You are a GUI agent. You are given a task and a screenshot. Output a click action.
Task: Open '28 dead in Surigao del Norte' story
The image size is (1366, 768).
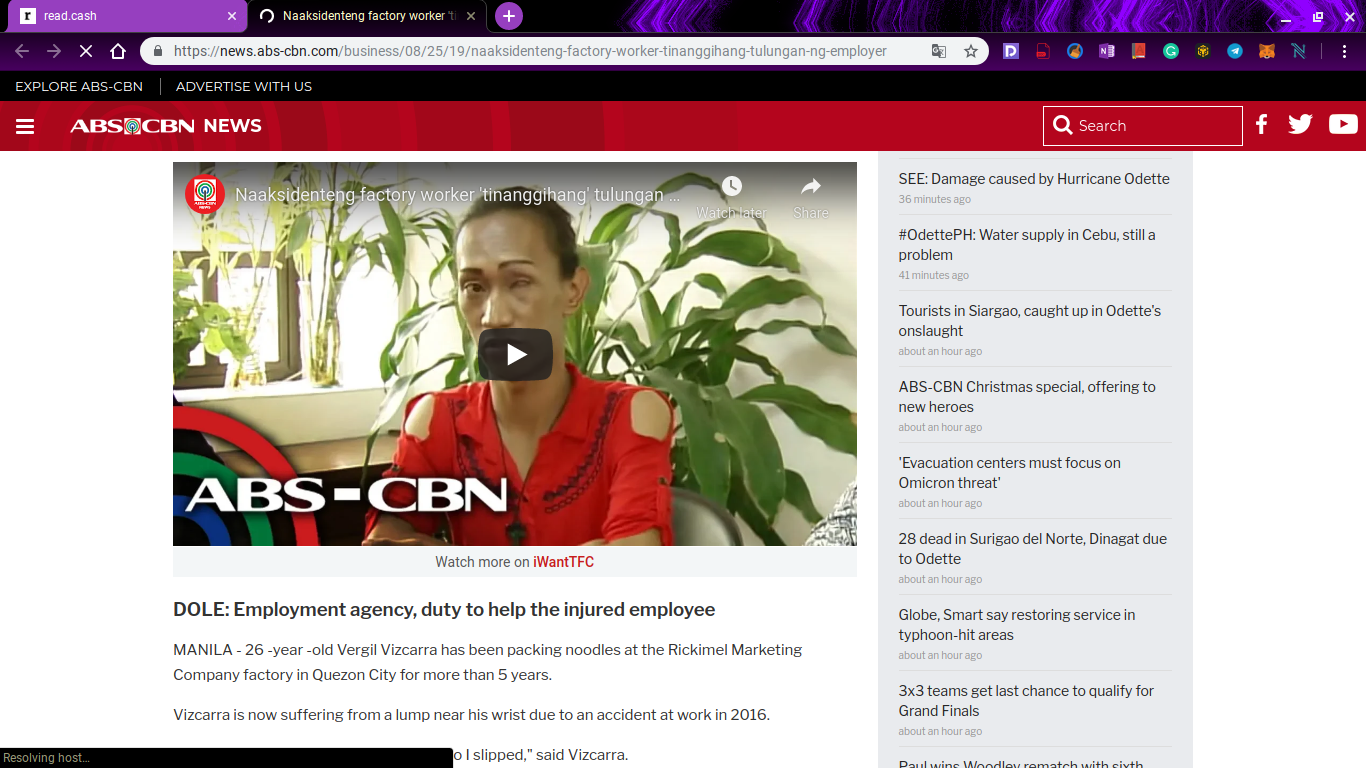pyautogui.click(x=1033, y=549)
